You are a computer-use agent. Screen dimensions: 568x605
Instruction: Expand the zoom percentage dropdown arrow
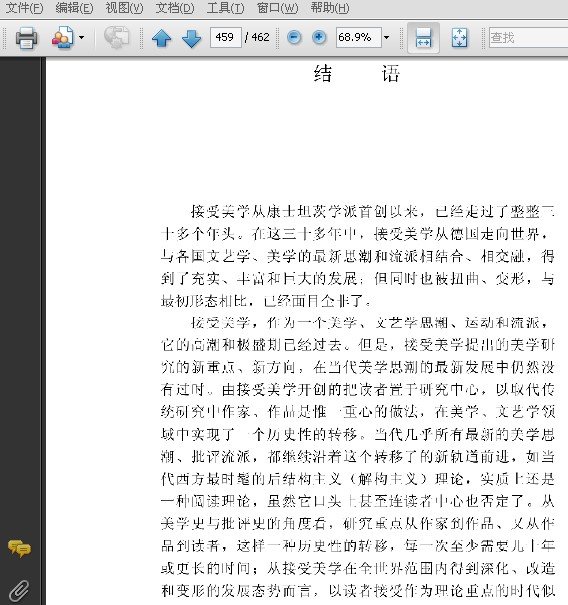click(386, 37)
